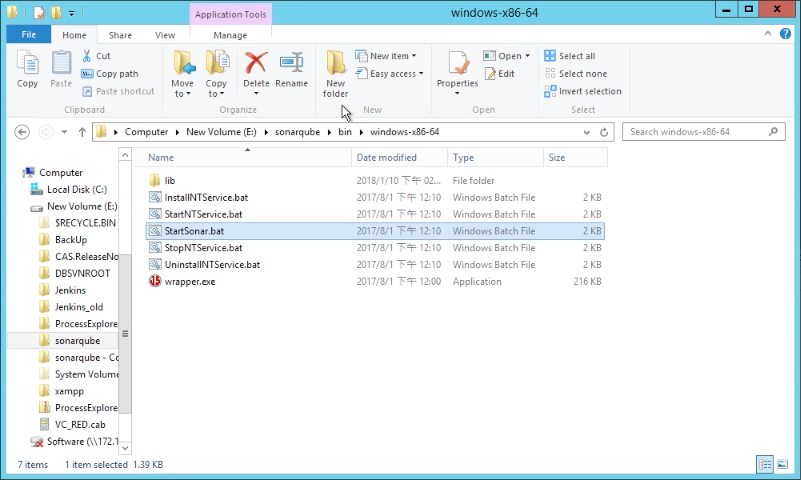Switch to the Manage tab
The height and width of the screenshot is (480, 801).
click(x=230, y=35)
